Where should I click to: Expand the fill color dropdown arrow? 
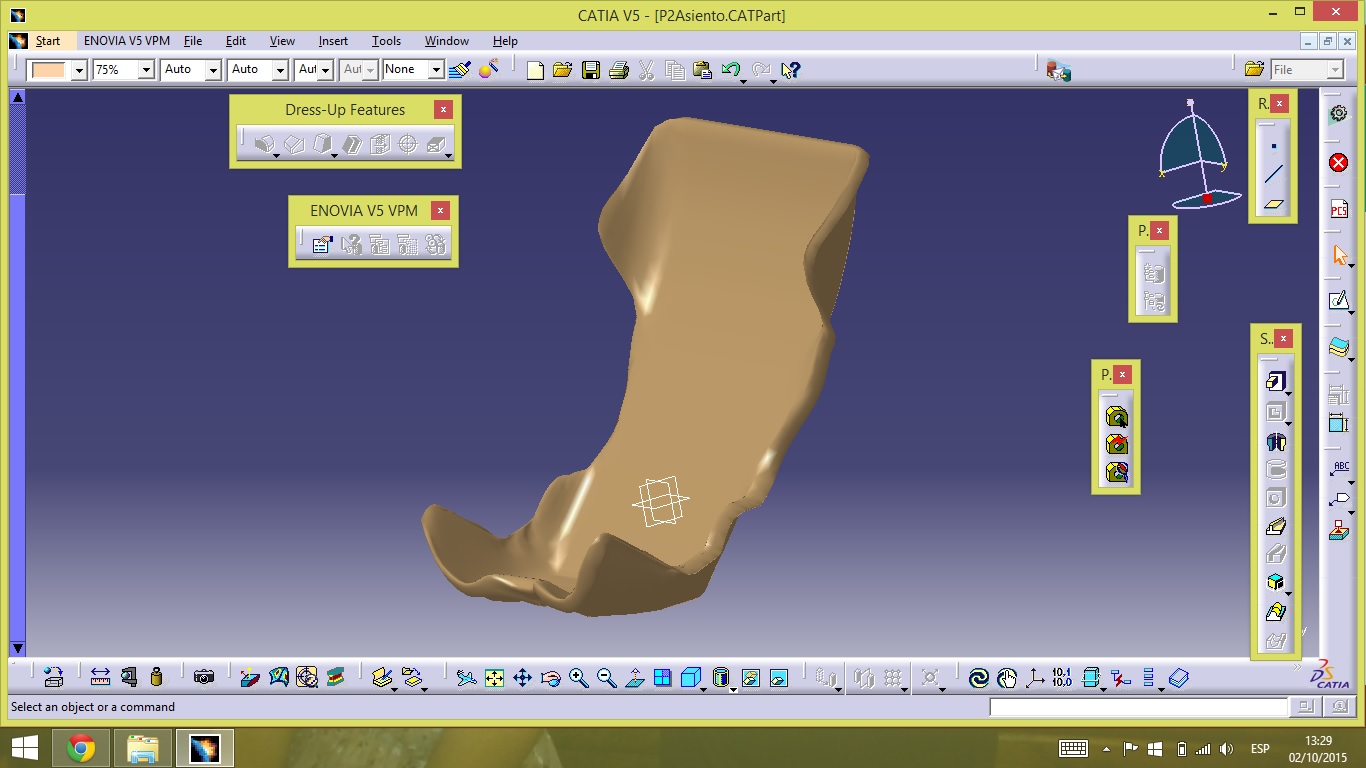click(x=79, y=70)
